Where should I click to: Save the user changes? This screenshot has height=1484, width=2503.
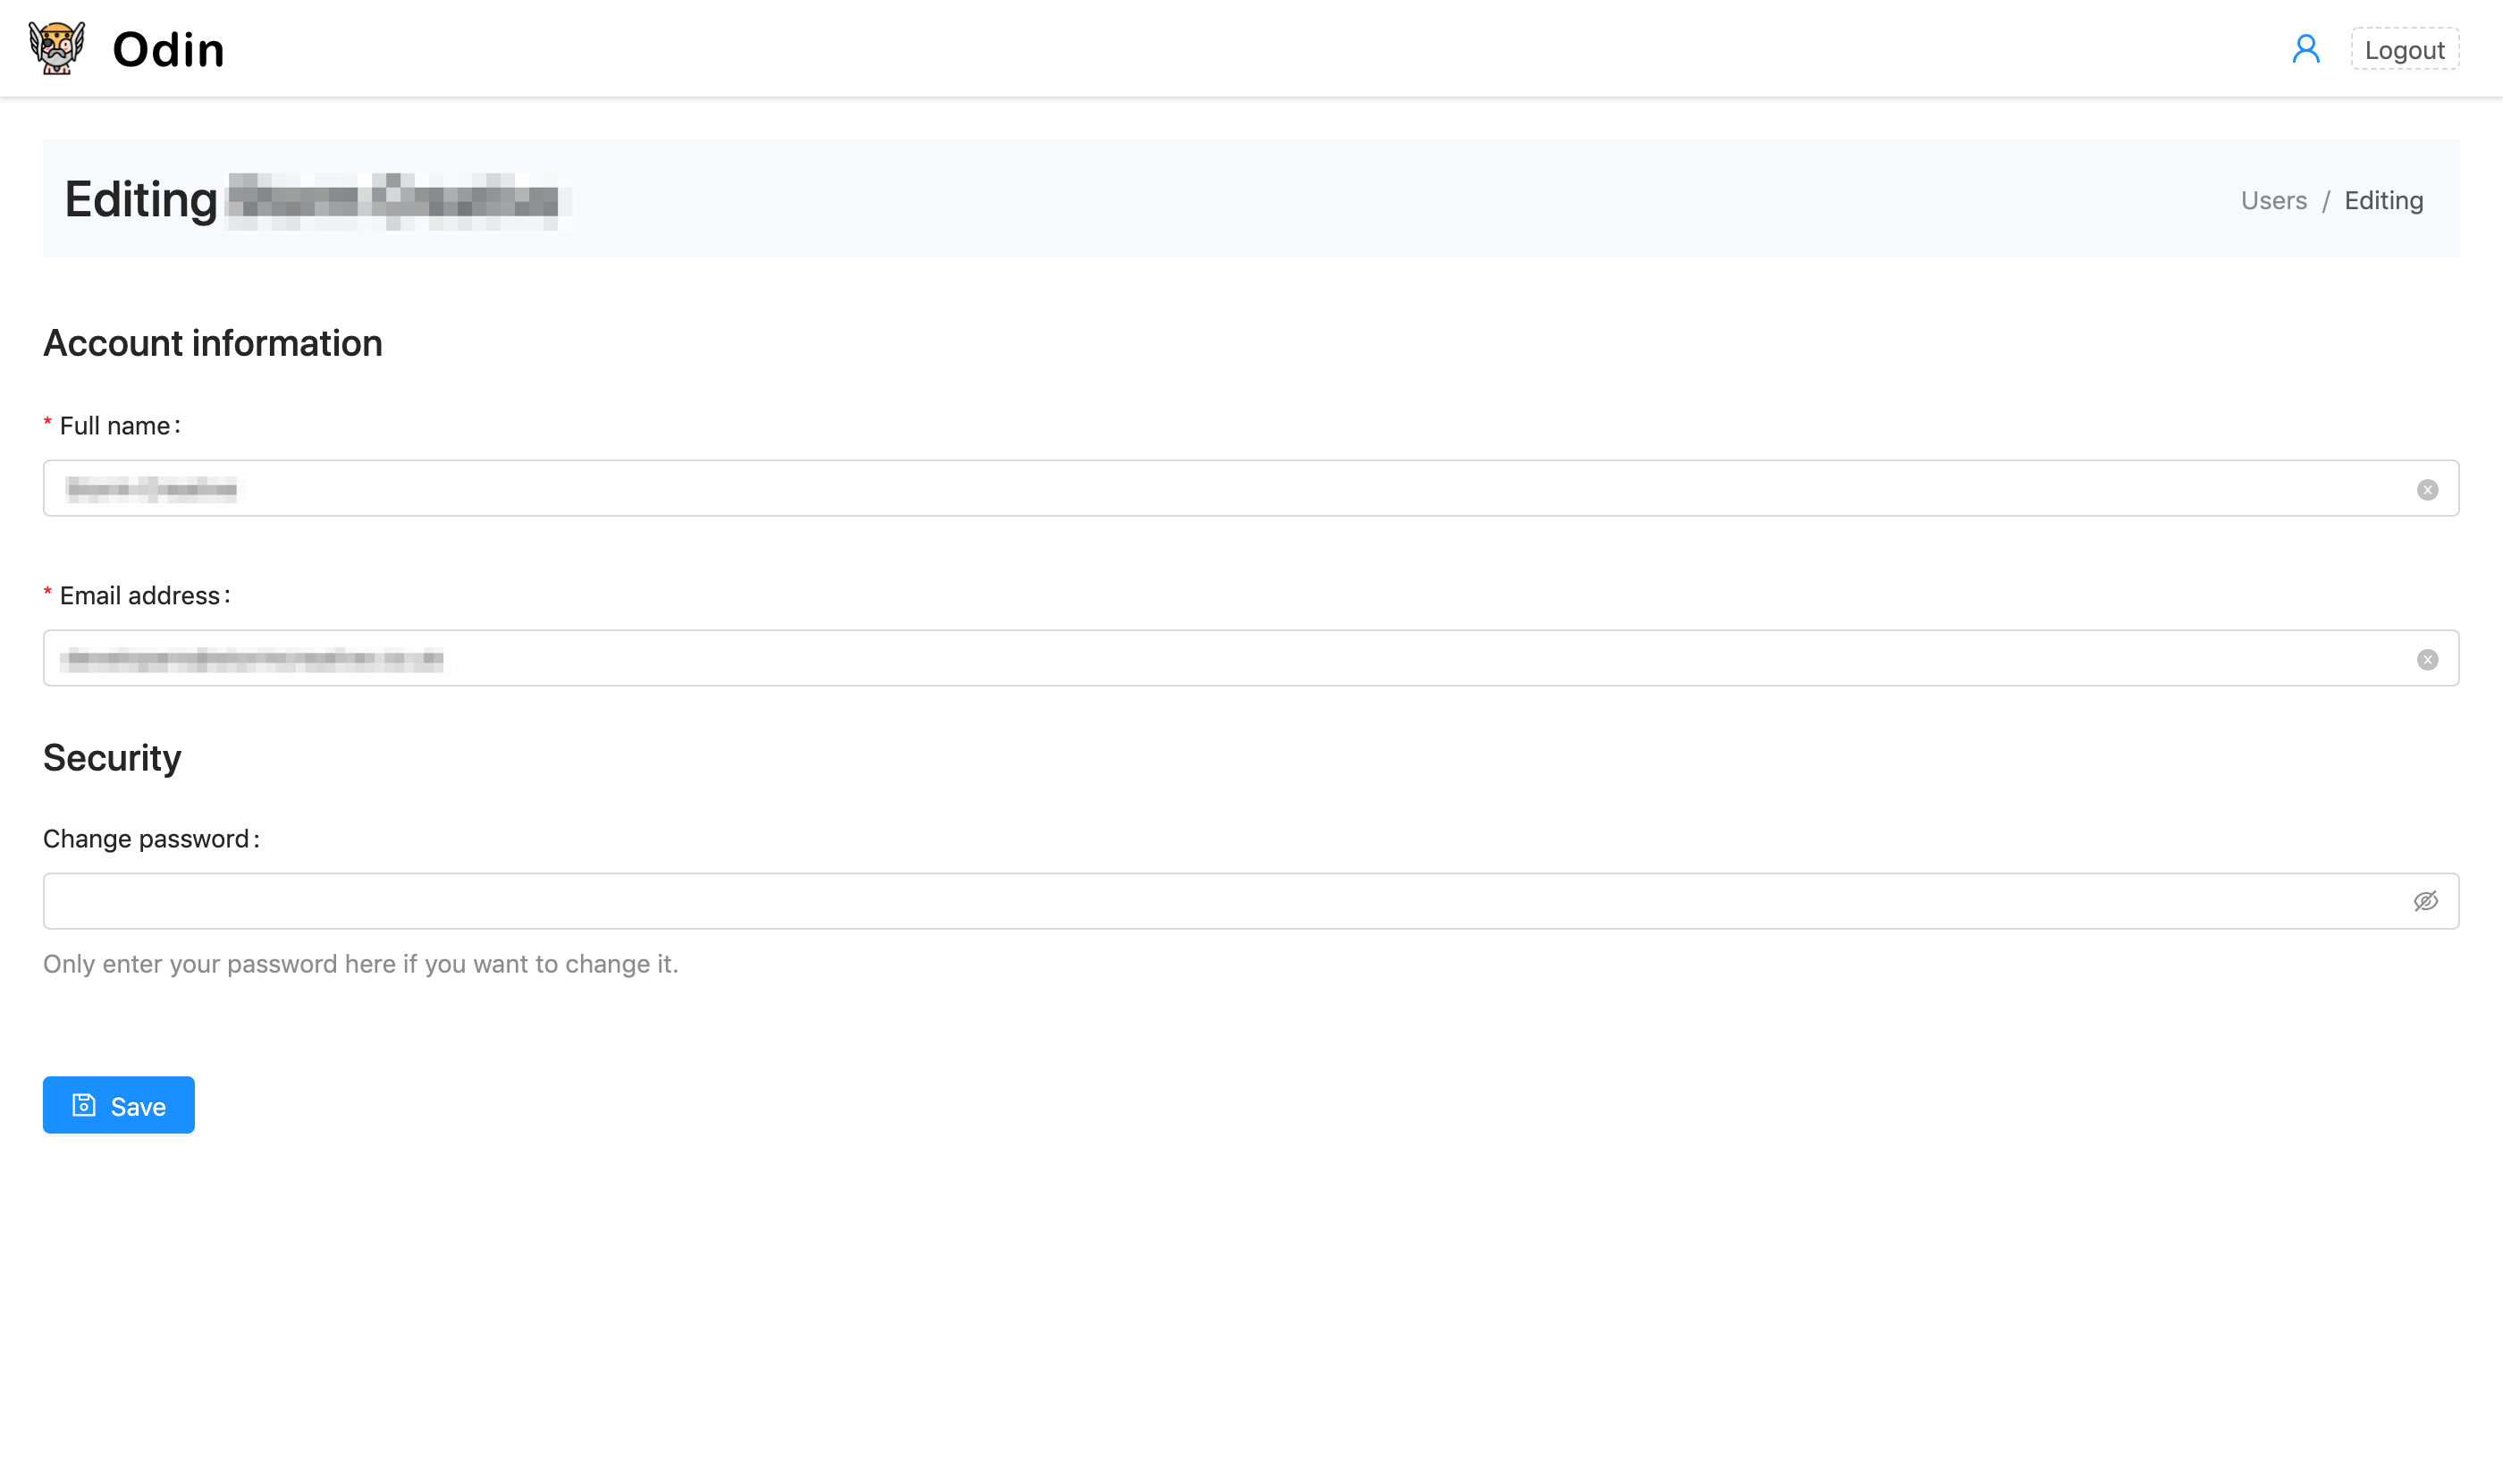[118, 1105]
